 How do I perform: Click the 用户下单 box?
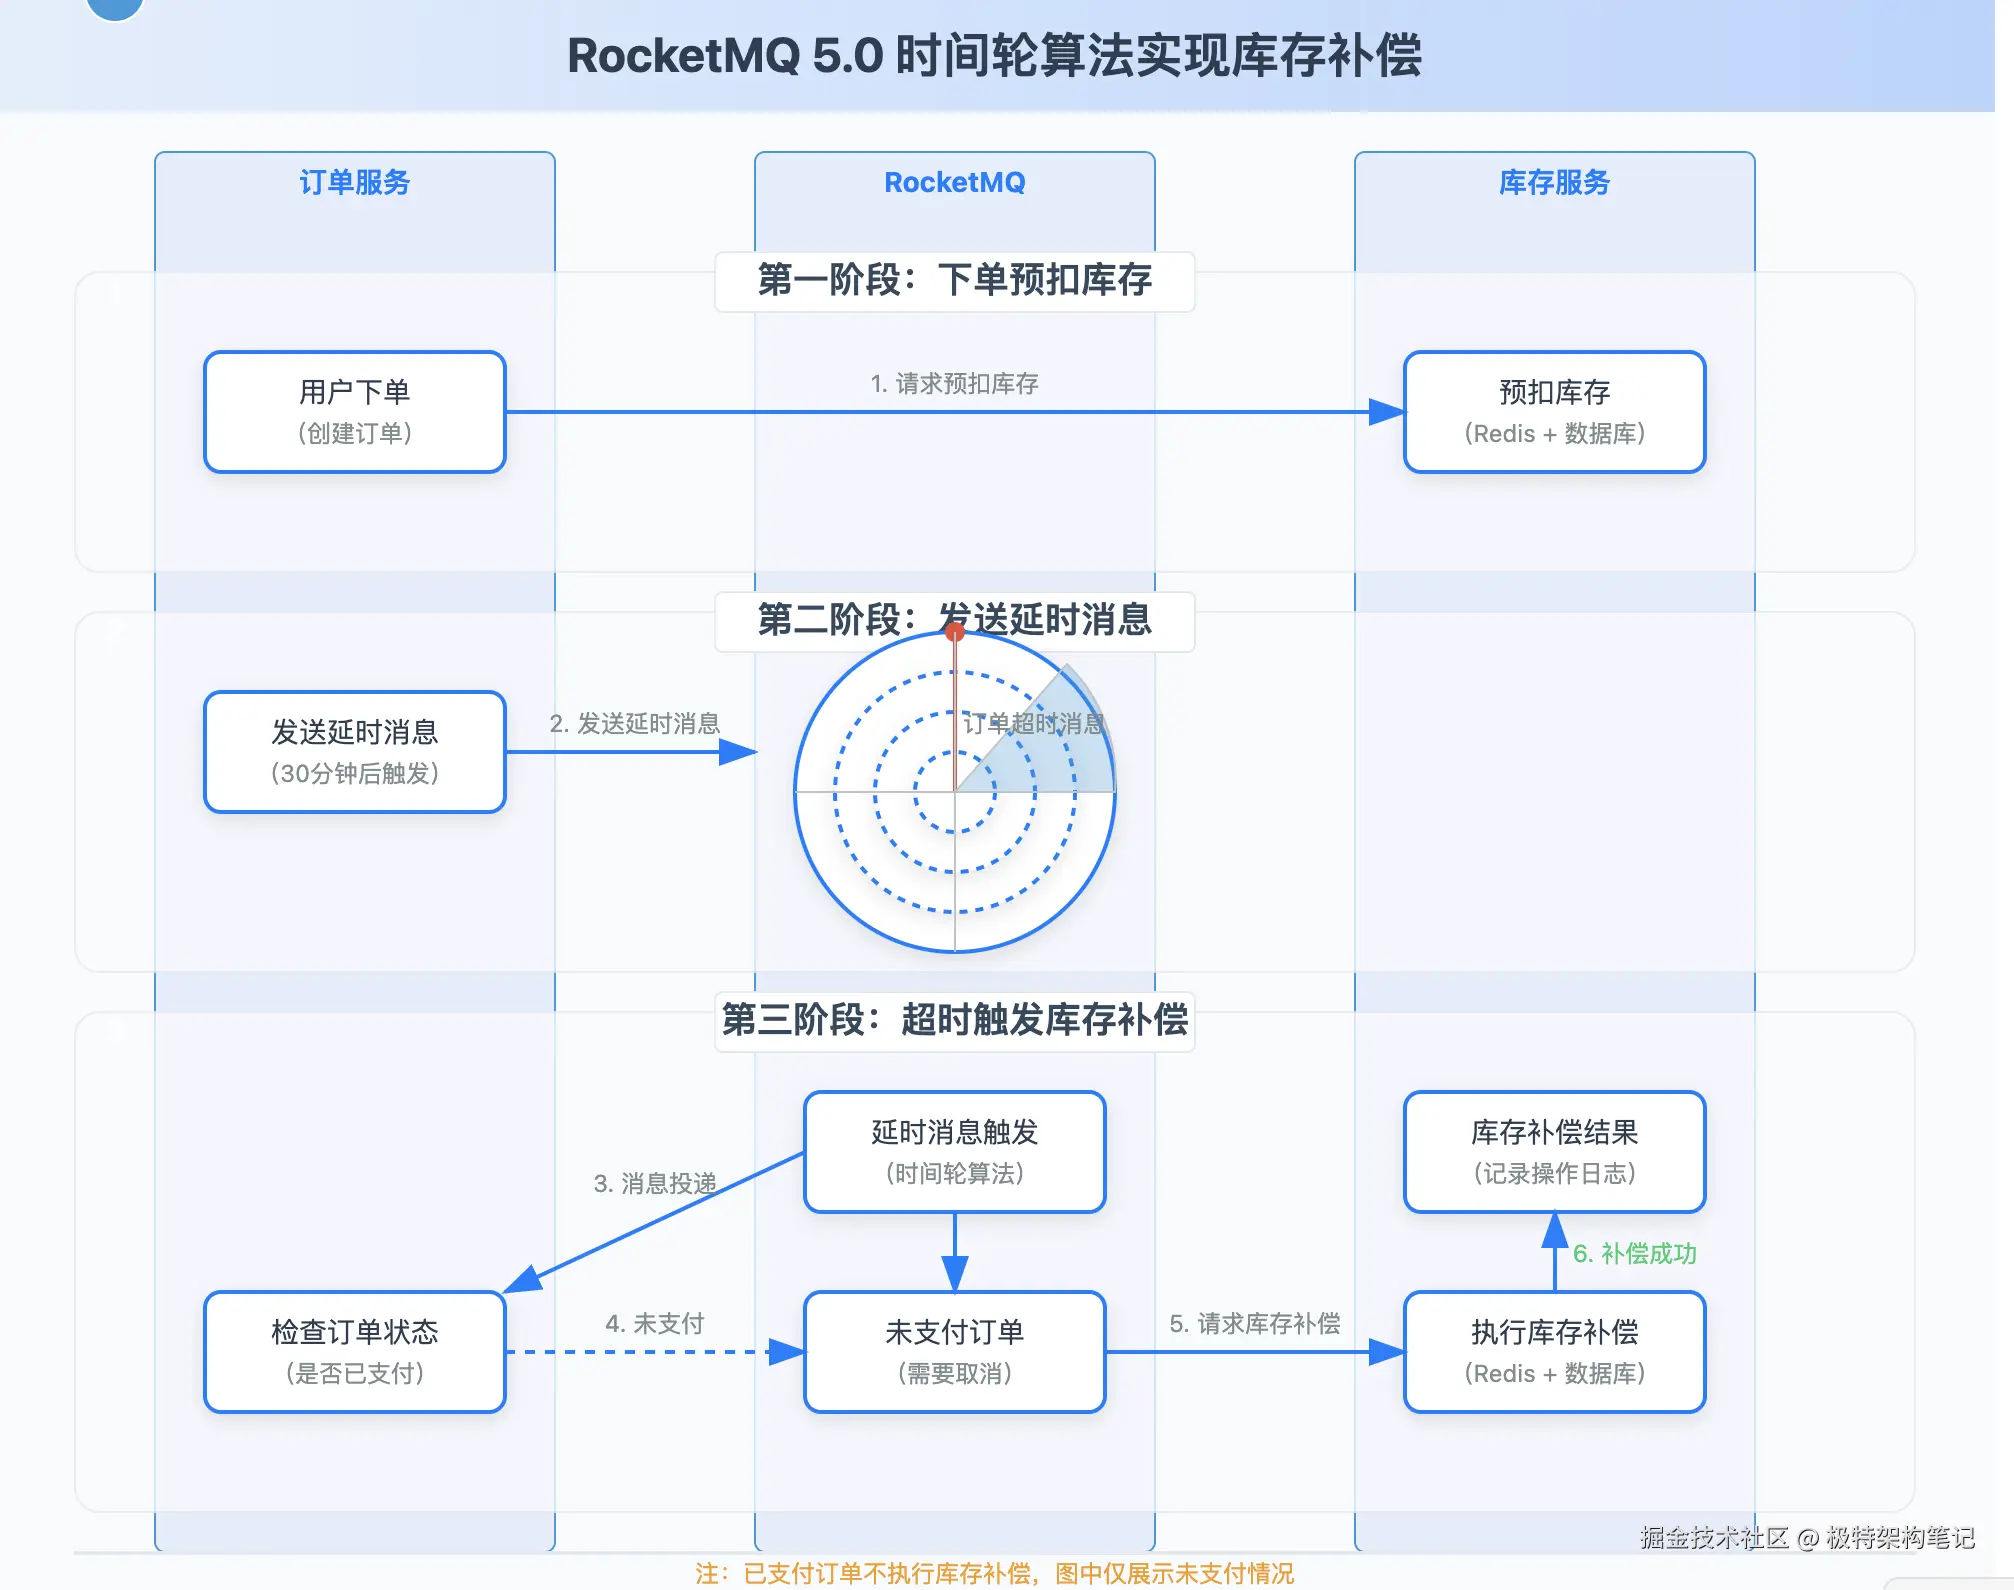354,411
